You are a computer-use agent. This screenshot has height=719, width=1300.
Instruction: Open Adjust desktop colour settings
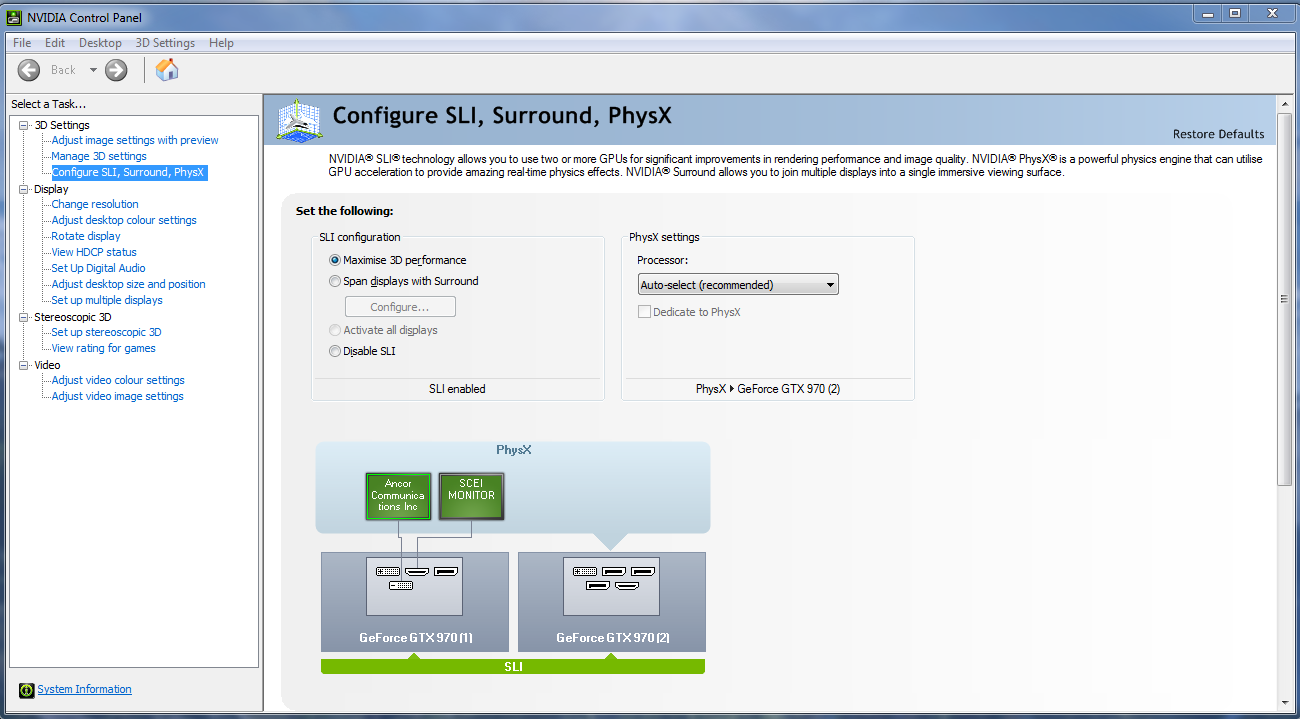pos(124,220)
